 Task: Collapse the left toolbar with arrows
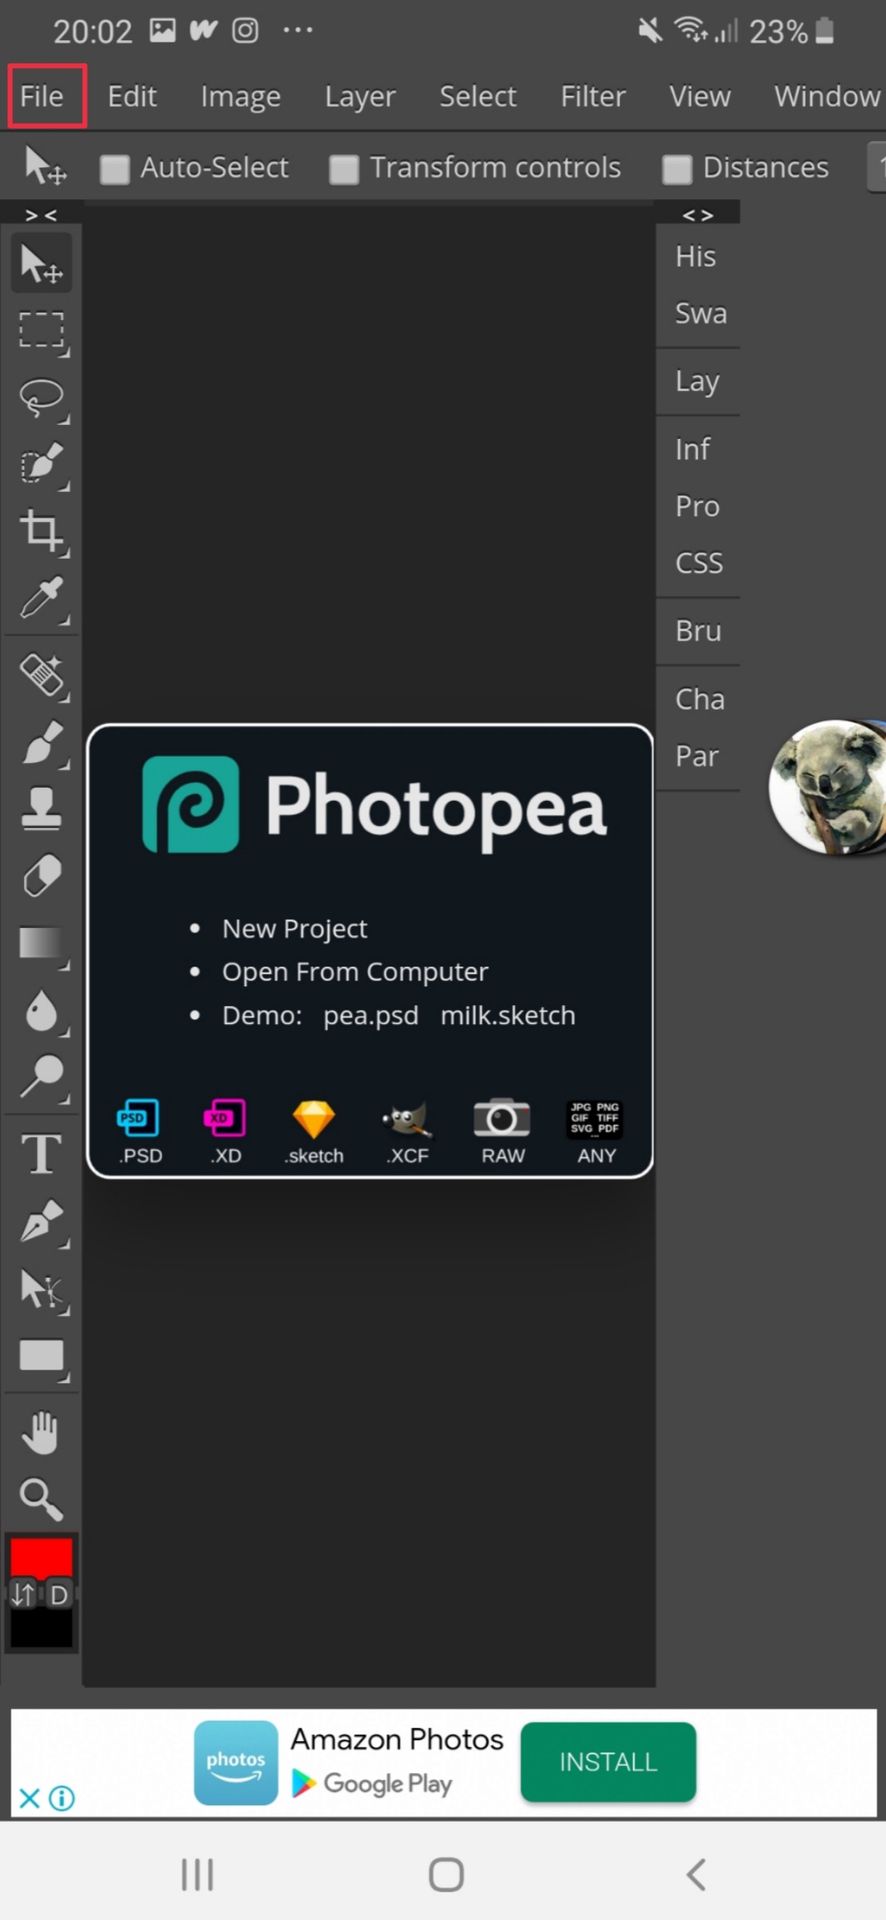pyautogui.click(x=41, y=214)
